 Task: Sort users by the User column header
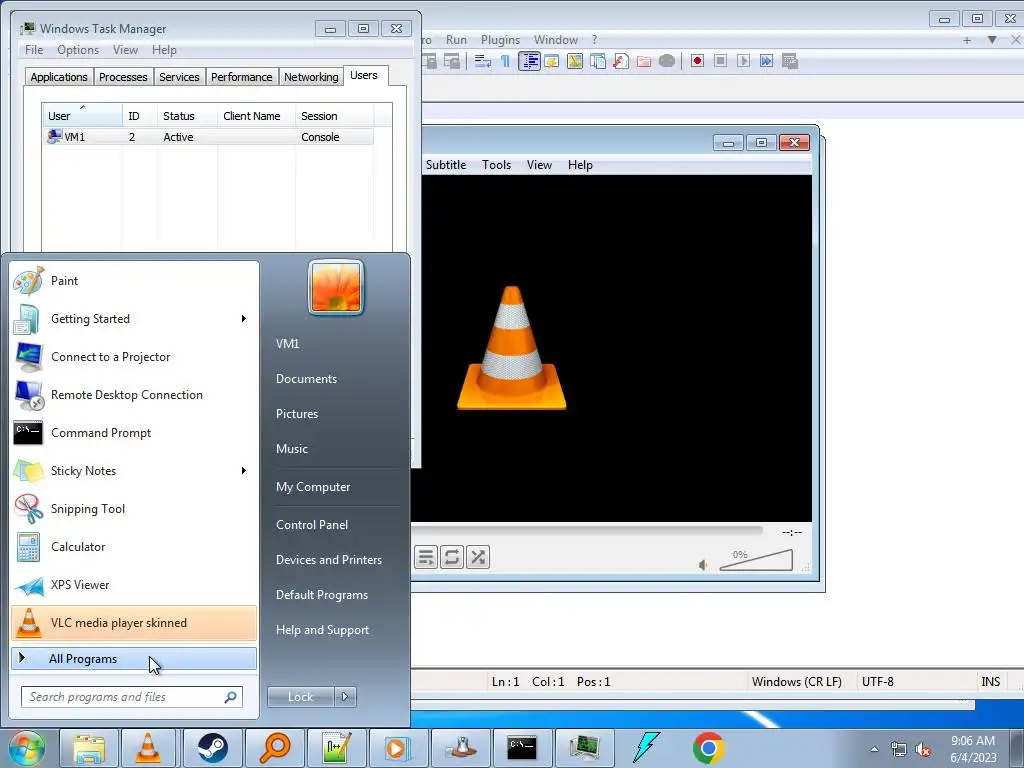(82, 116)
